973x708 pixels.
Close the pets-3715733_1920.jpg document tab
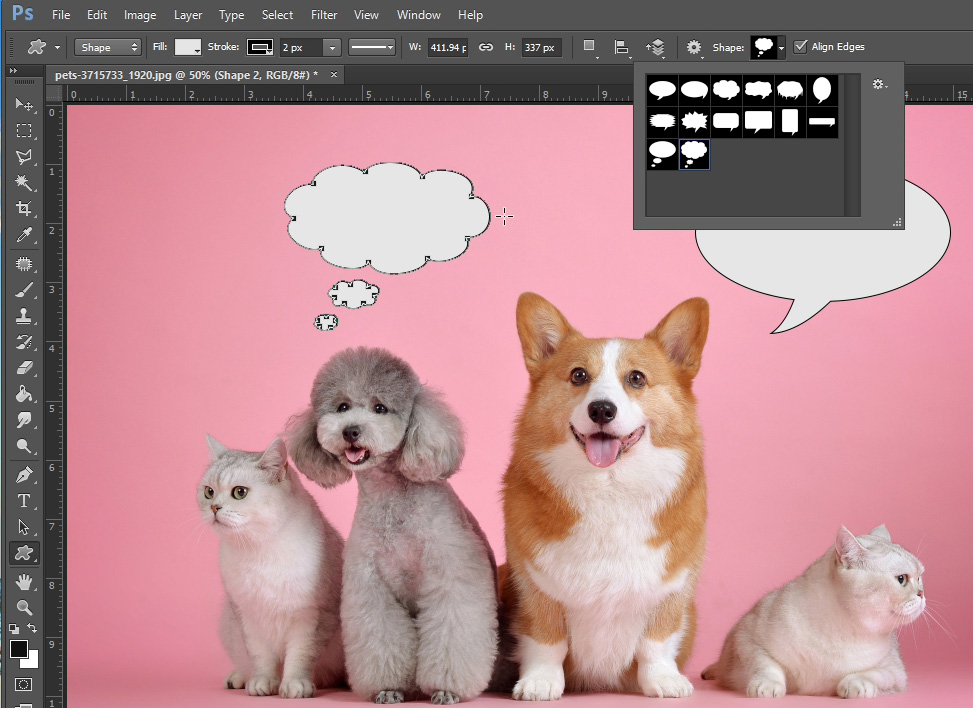(x=334, y=75)
